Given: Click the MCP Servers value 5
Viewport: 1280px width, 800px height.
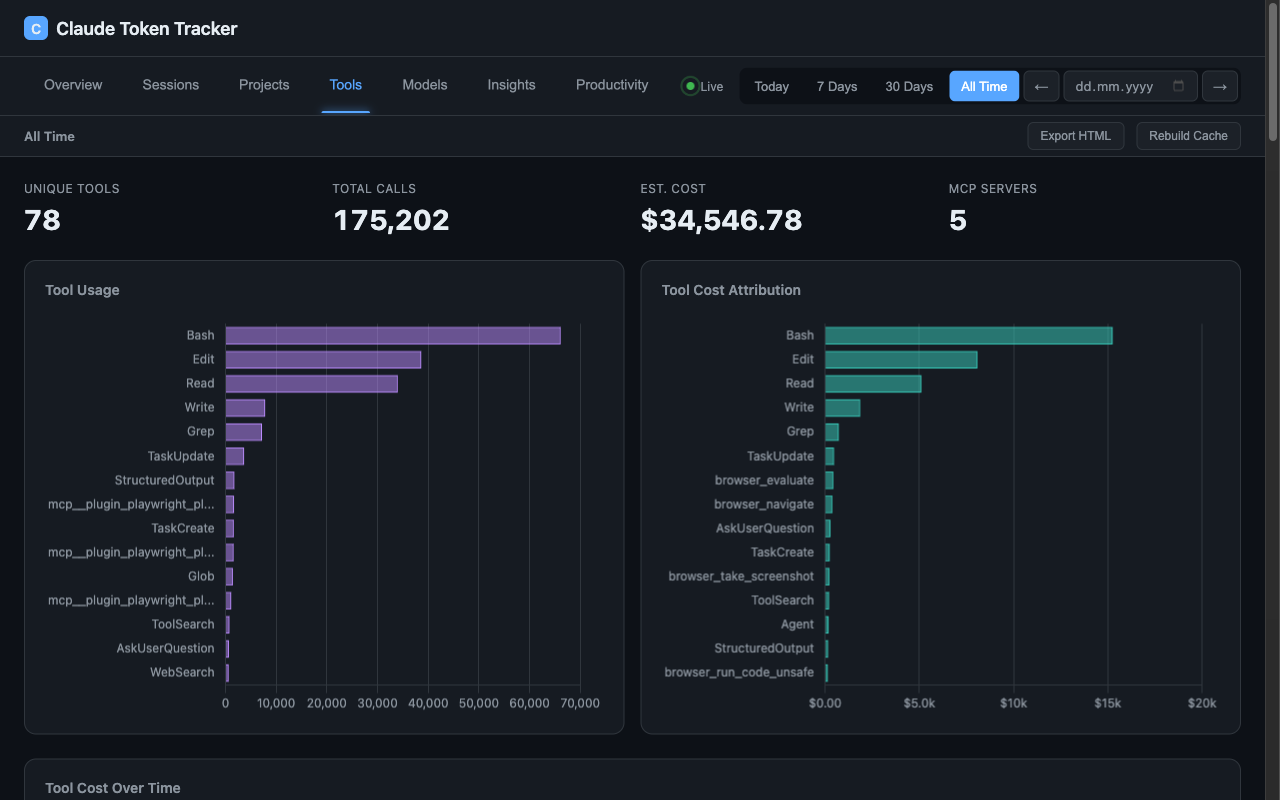Looking at the screenshot, I should [x=957, y=220].
